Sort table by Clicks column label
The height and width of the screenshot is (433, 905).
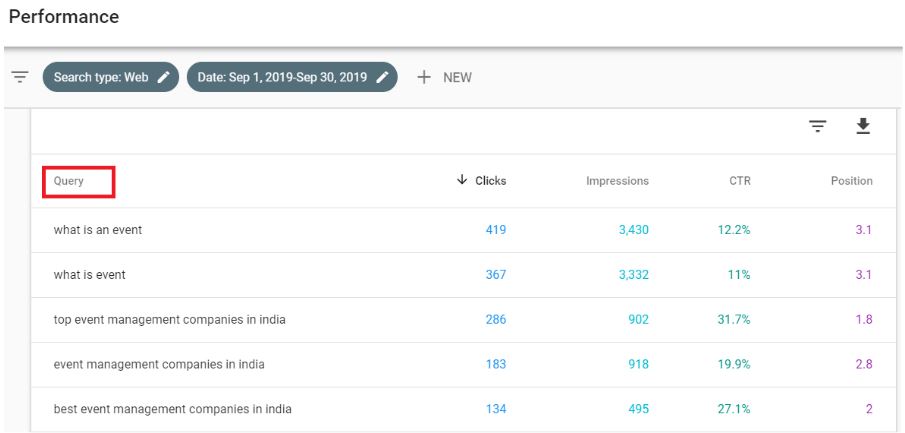coord(491,181)
